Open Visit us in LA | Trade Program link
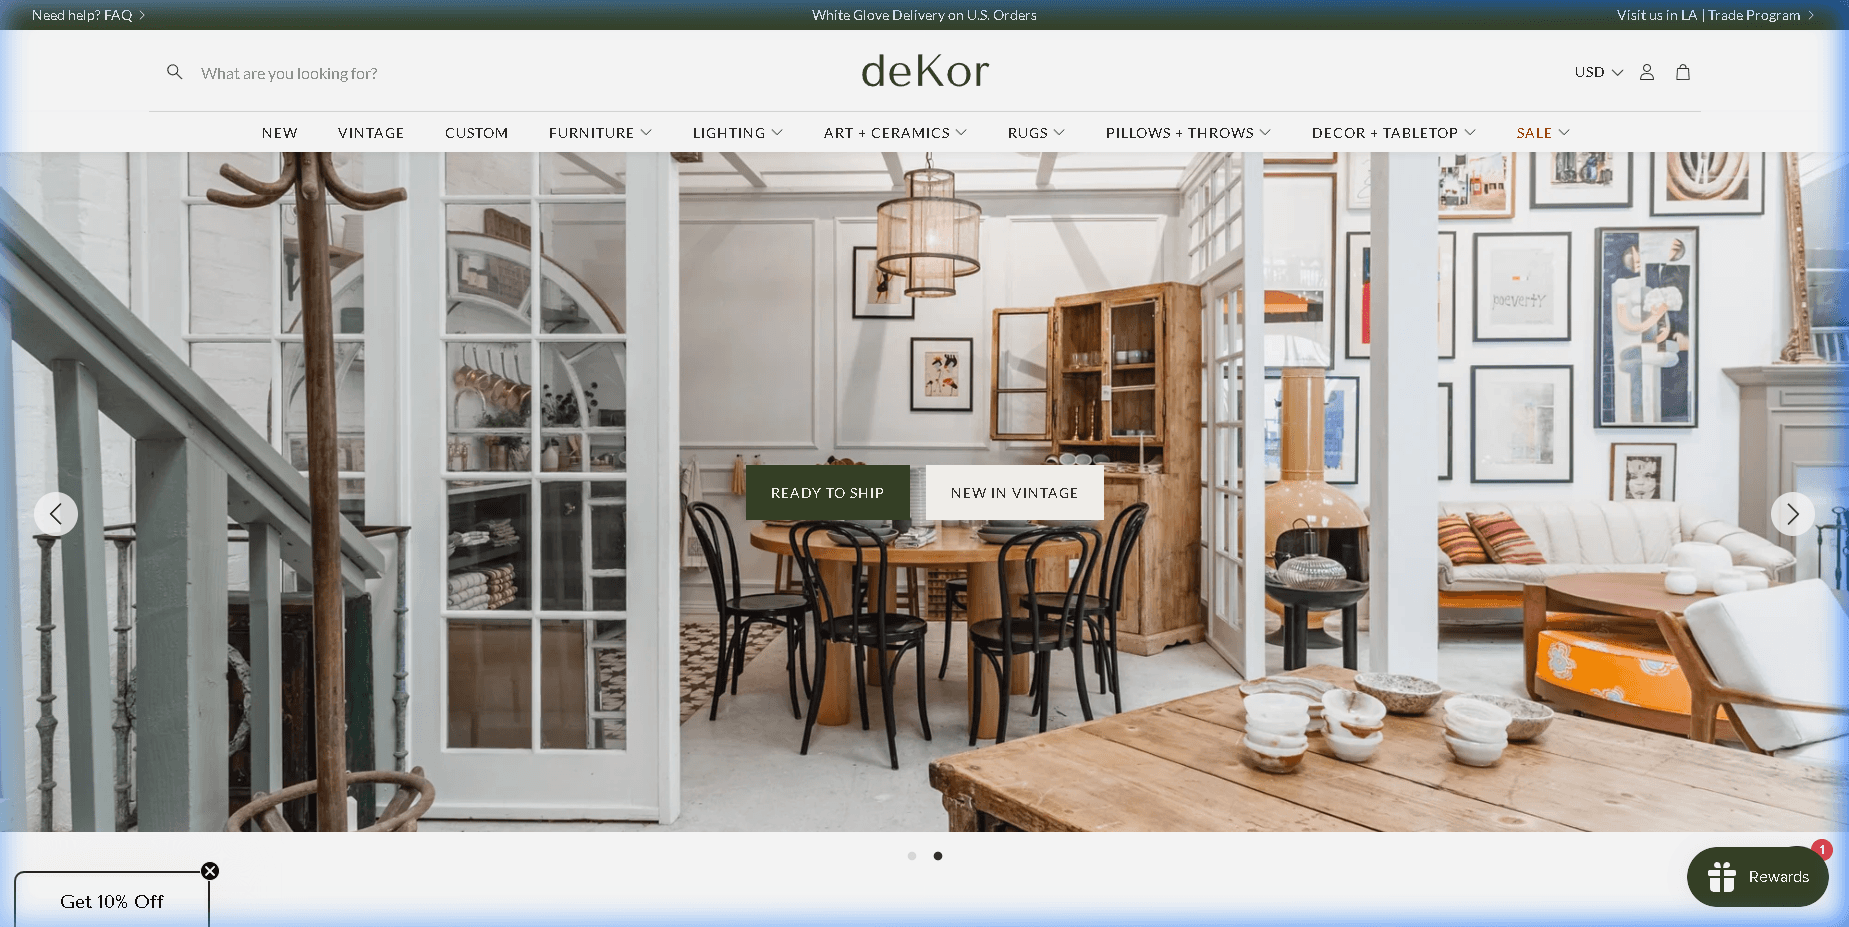This screenshot has width=1849, height=927. (x=1715, y=15)
